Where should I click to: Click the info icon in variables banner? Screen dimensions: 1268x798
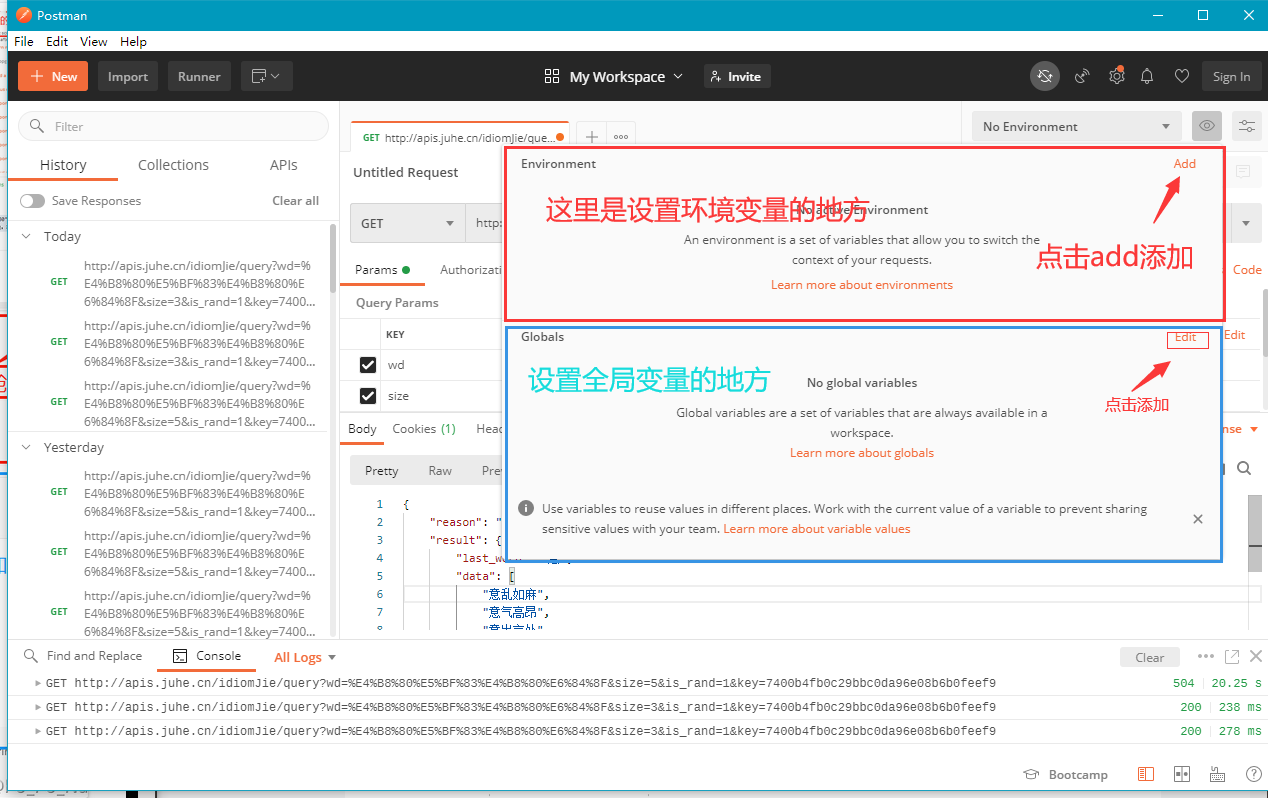coord(526,508)
